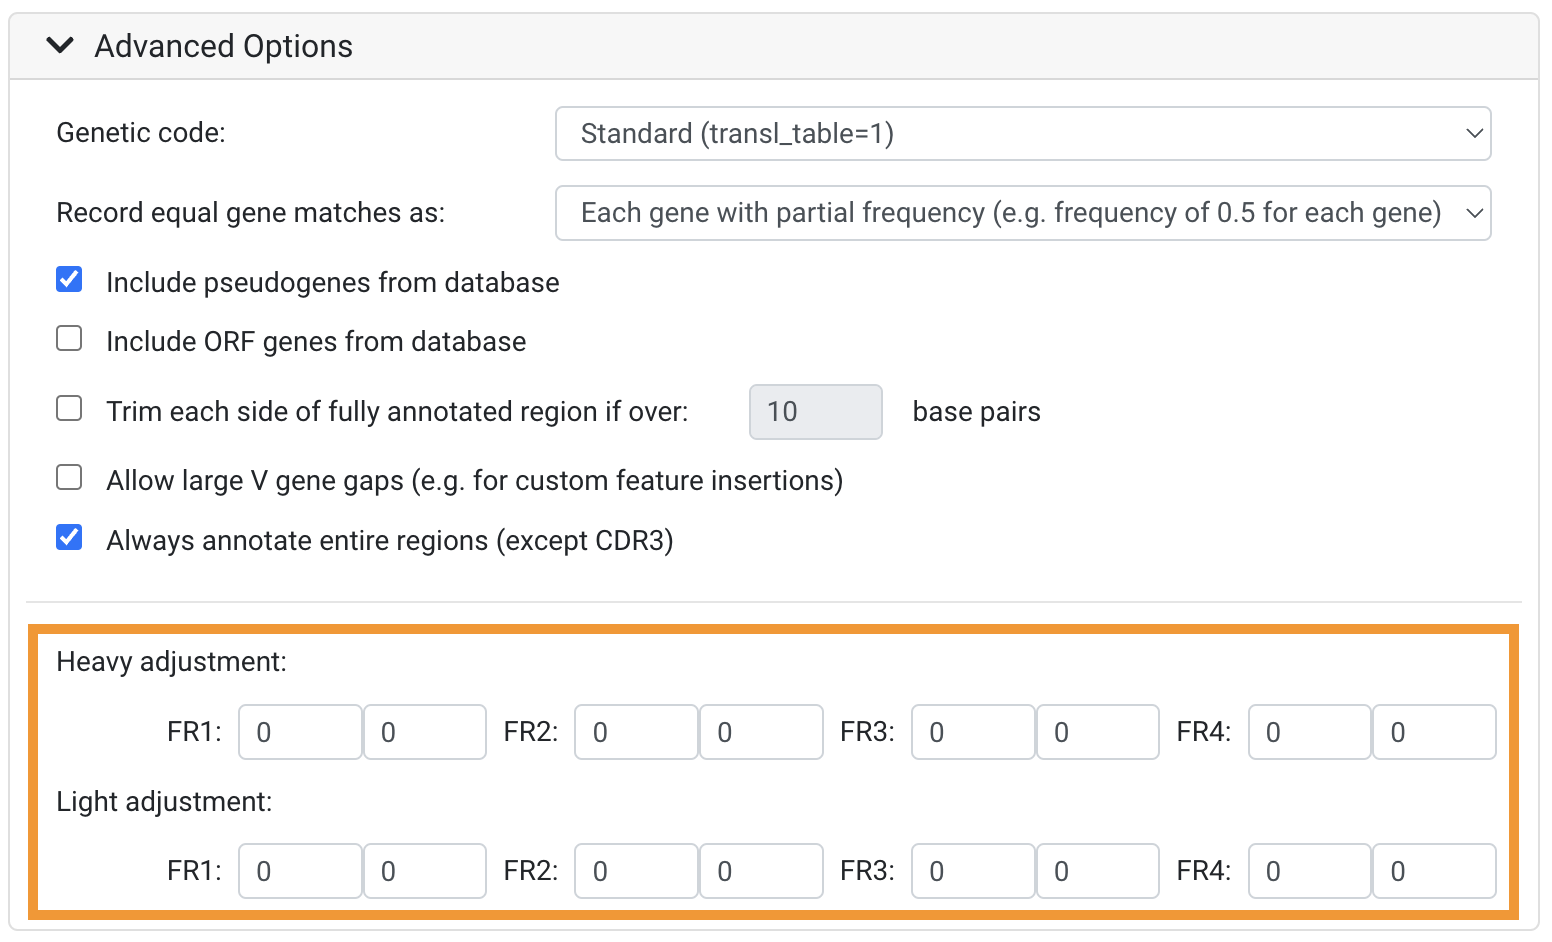Enable Include ORF genes from database

click(69, 339)
